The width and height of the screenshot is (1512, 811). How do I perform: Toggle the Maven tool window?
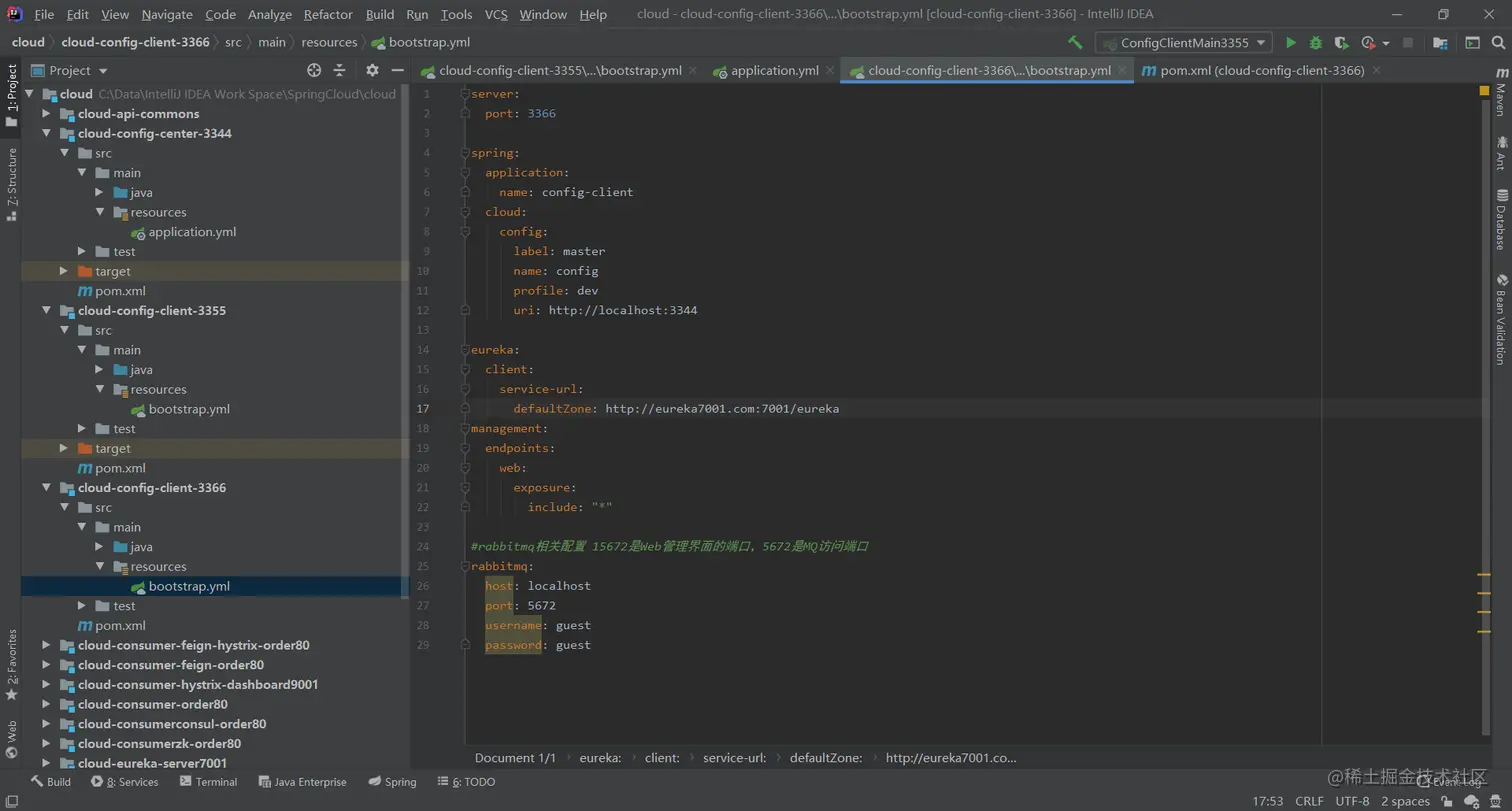(1501, 94)
